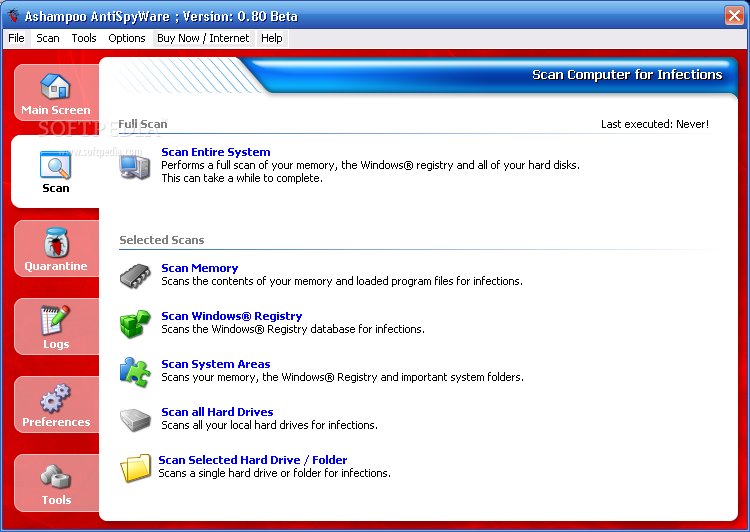Screen dimensions: 750x532
Task: Open the Help menu
Action: pyautogui.click(x=272, y=38)
